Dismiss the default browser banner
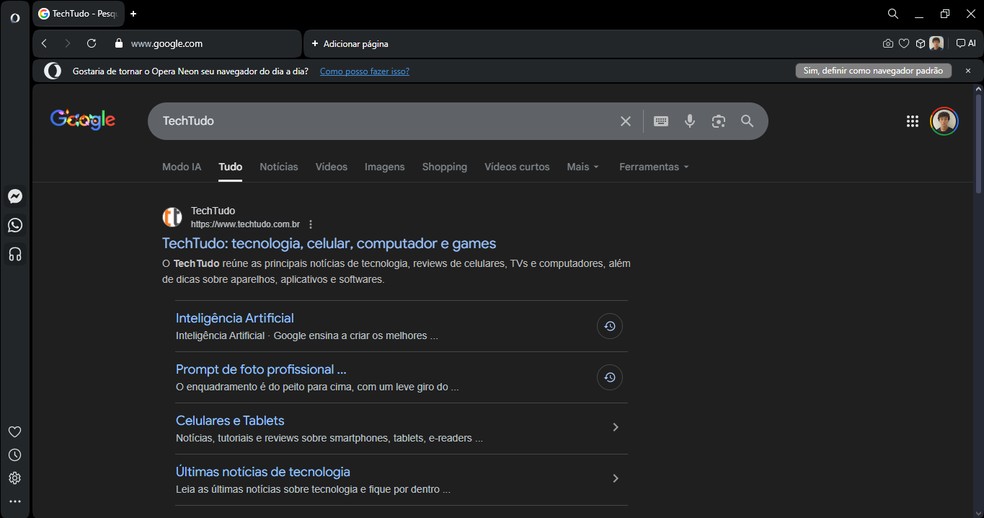Viewport: 984px width, 518px height. (968, 71)
